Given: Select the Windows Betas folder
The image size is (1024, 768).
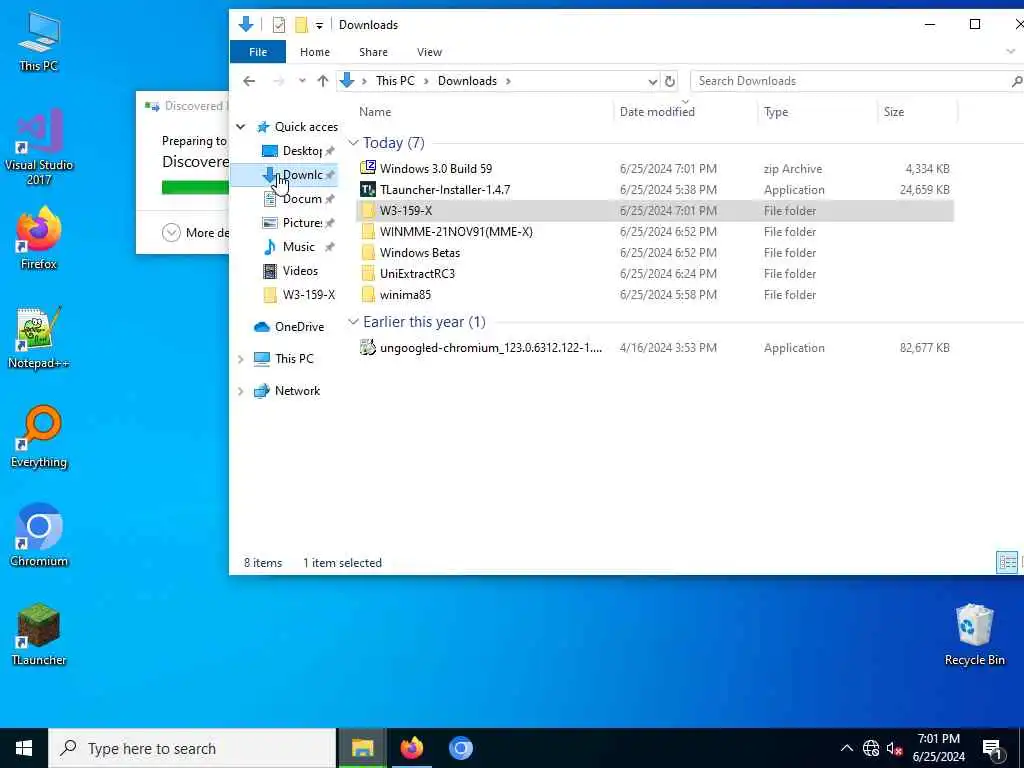Looking at the screenshot, I should point(419,252).
